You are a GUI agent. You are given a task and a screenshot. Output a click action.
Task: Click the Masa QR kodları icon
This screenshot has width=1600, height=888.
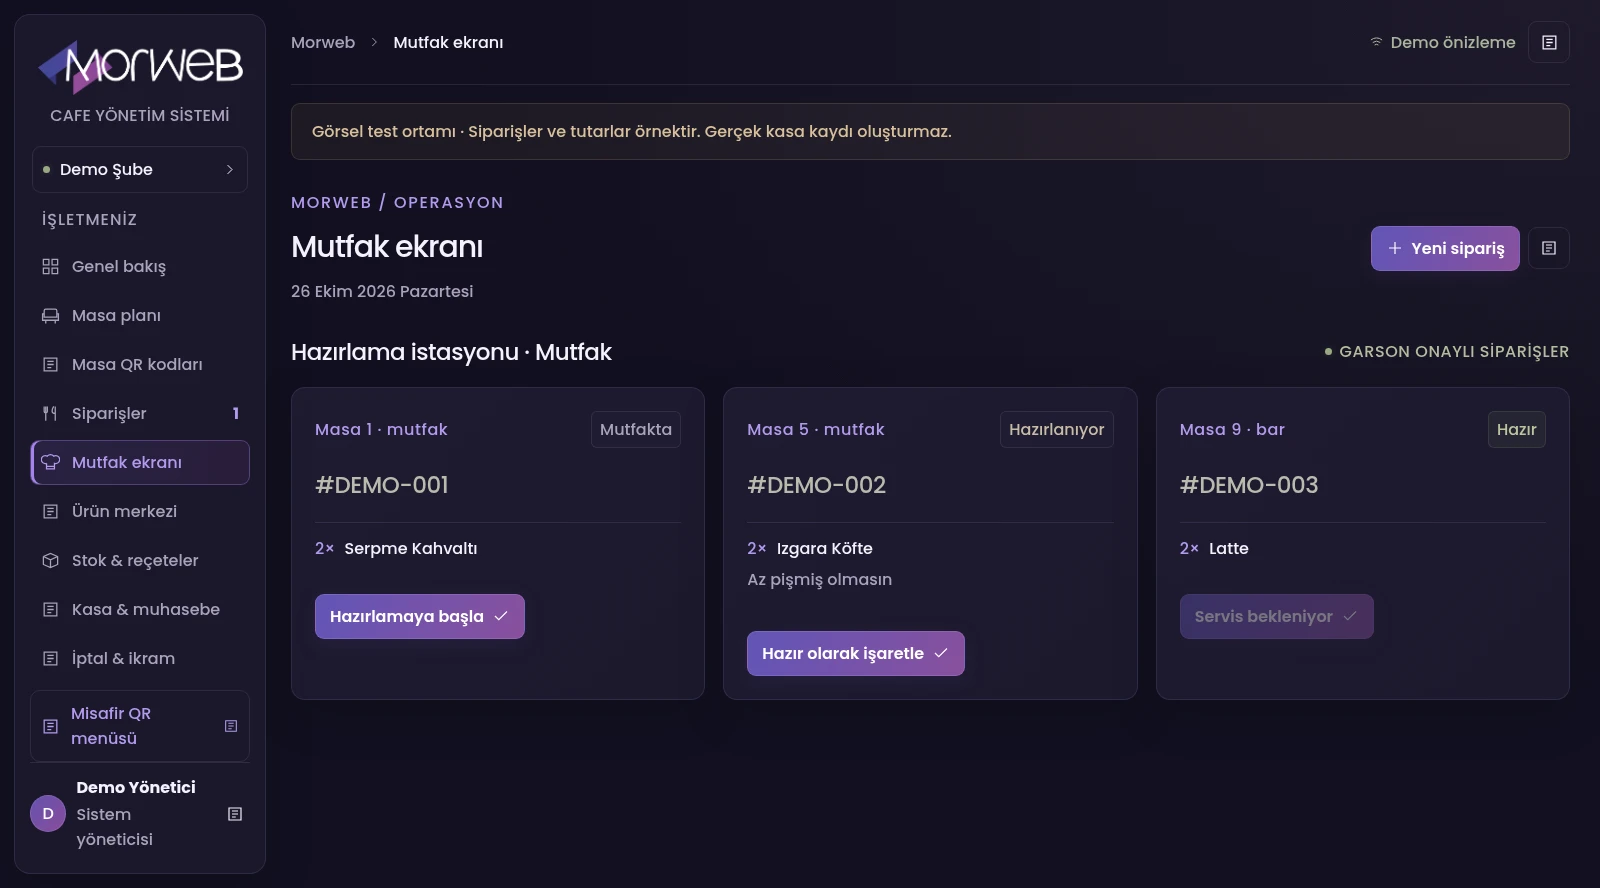pyautogui.click(x=50, y=364)
